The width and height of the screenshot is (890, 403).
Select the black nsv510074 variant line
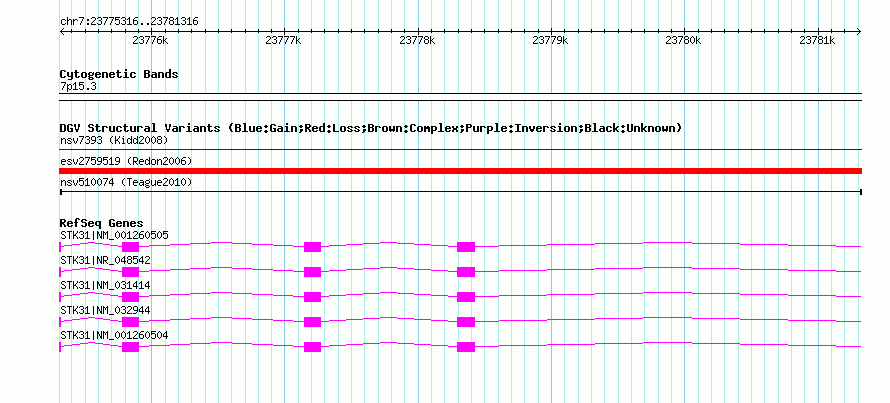(x=461, y=192)
